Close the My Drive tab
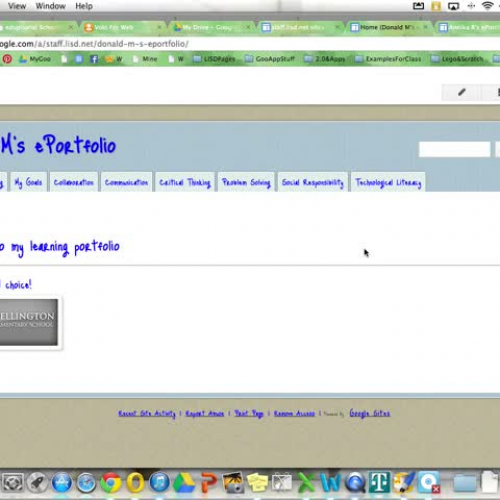This screenshot has width=500, height=500. 248,27
